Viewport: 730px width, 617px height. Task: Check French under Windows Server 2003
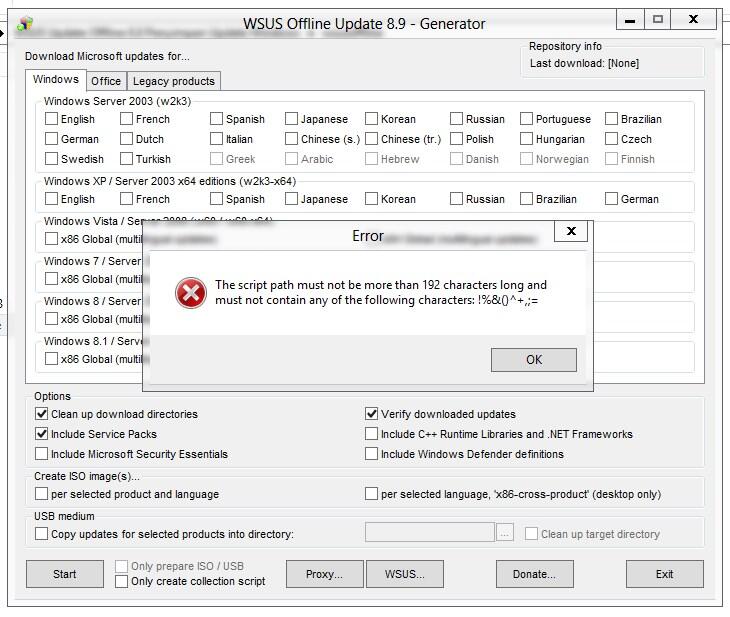tap(126, 119)
